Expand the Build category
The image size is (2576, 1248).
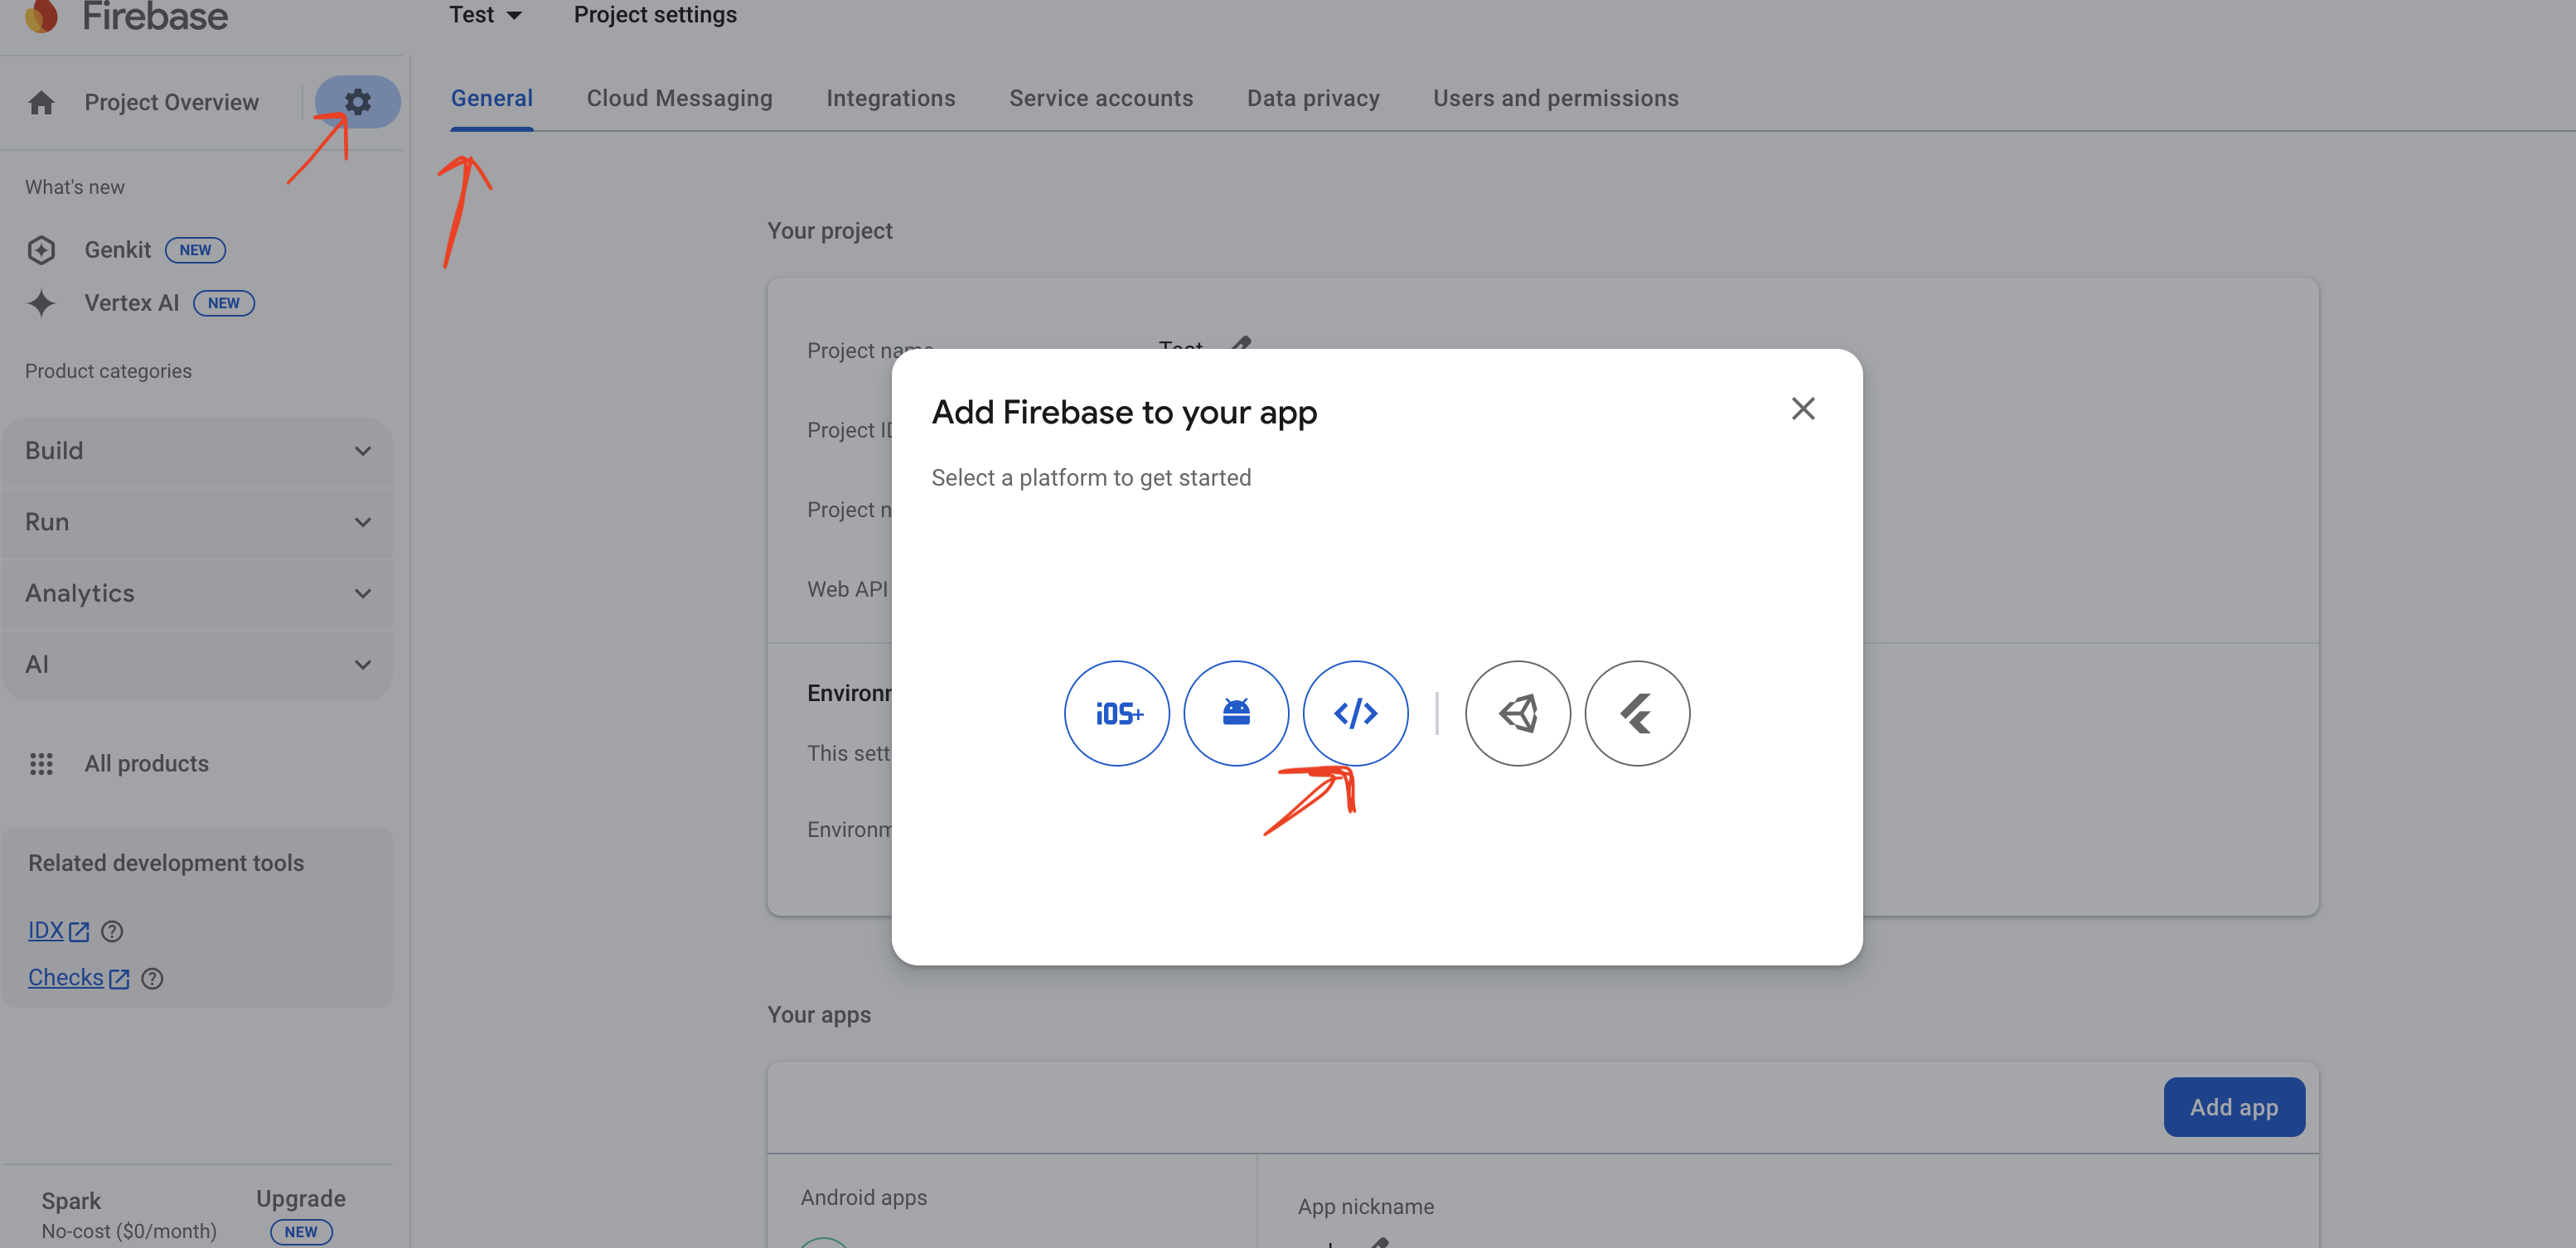pyautogui.click(x=197, y=451)
